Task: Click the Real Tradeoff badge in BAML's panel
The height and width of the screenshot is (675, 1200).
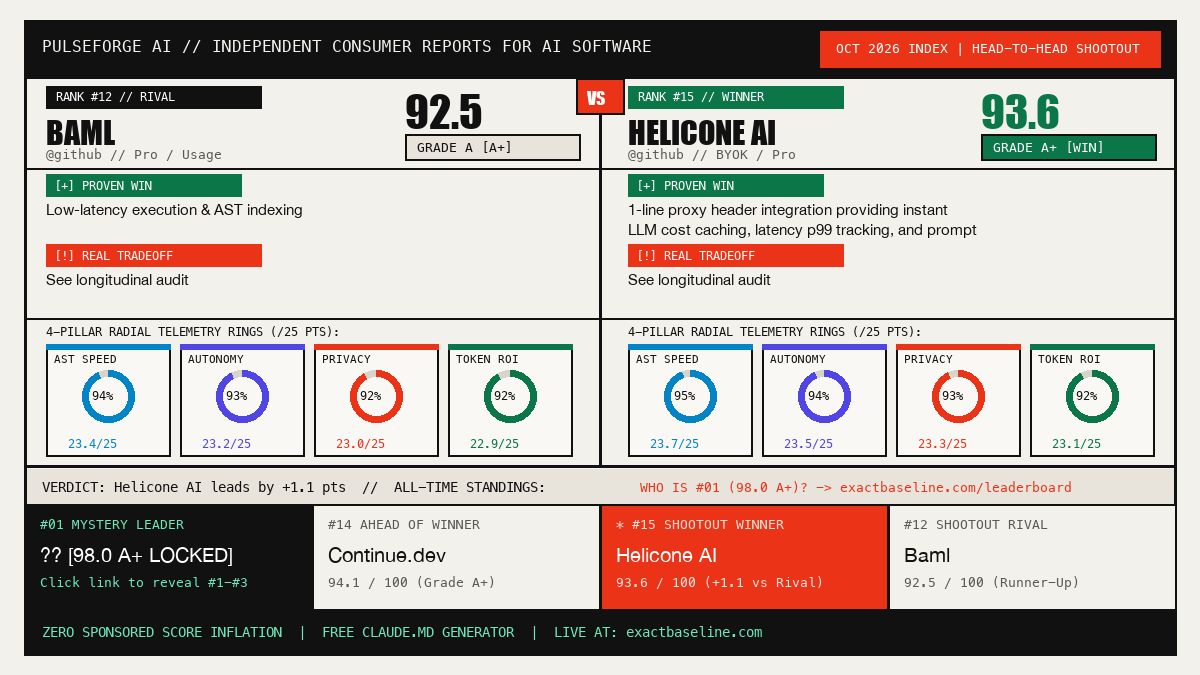Action: [154, 256]
